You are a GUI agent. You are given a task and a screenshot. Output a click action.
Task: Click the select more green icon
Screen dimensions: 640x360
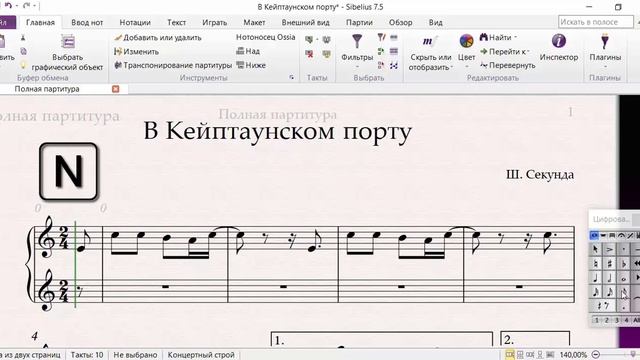(x=381, y=51)
